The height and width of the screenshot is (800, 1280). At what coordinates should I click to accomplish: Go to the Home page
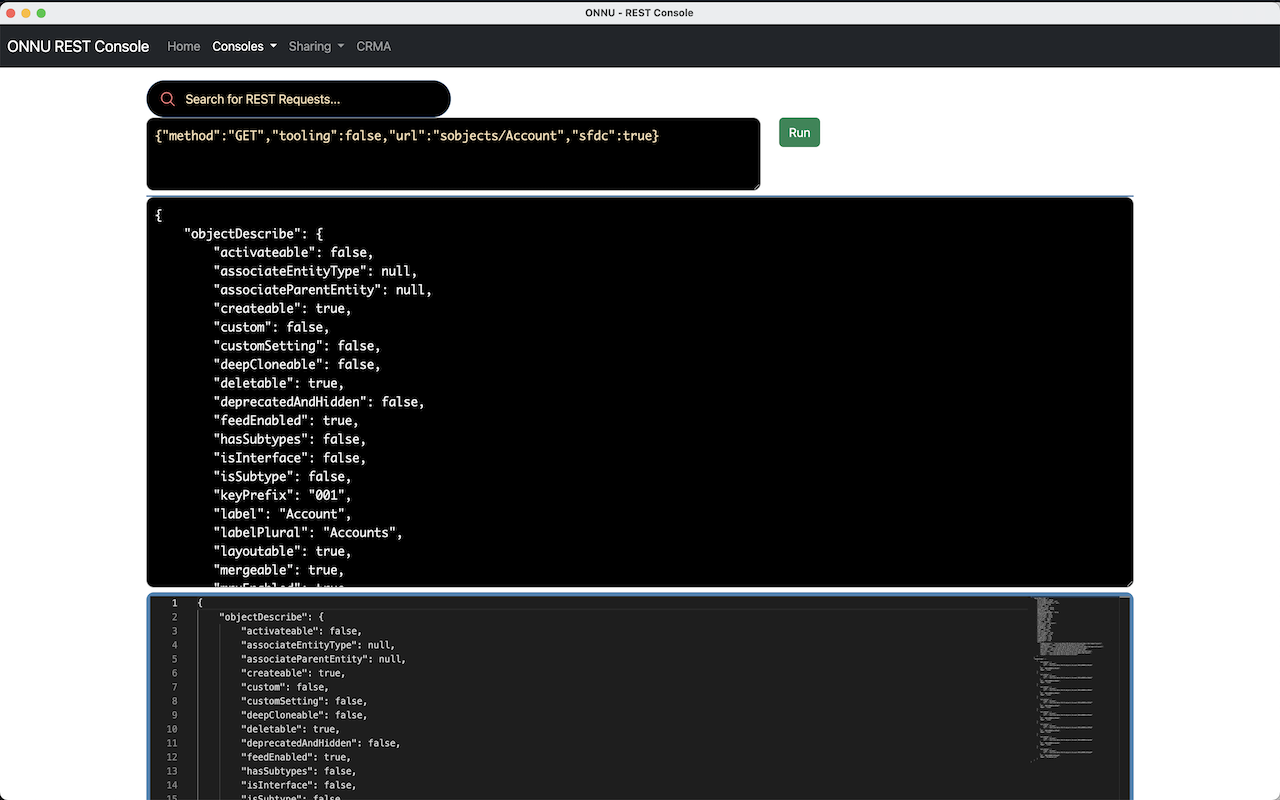click(183, 46)
